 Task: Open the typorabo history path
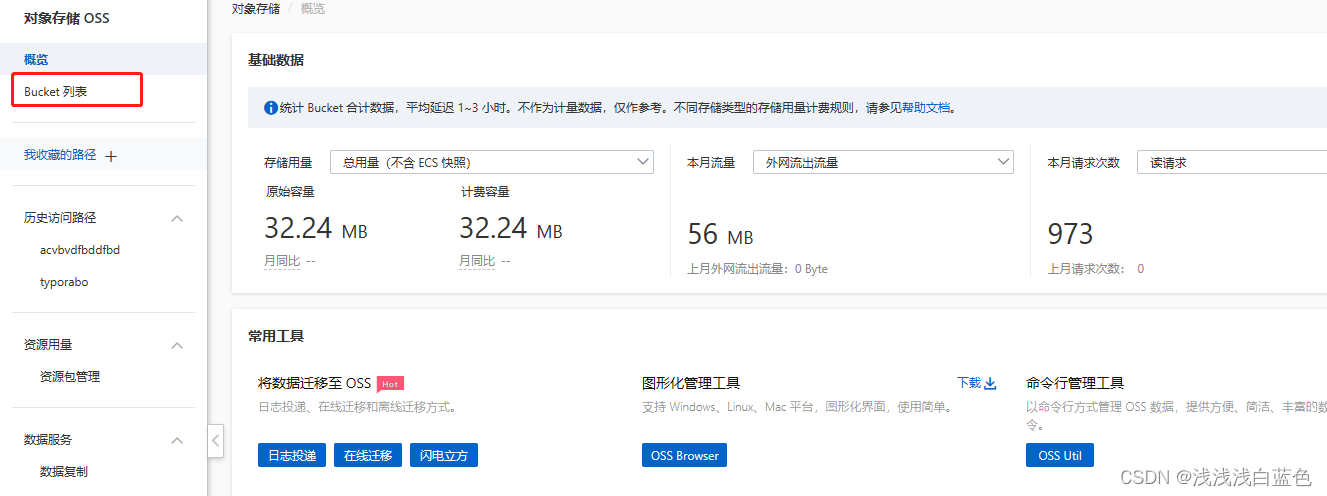tap(64, 282)
